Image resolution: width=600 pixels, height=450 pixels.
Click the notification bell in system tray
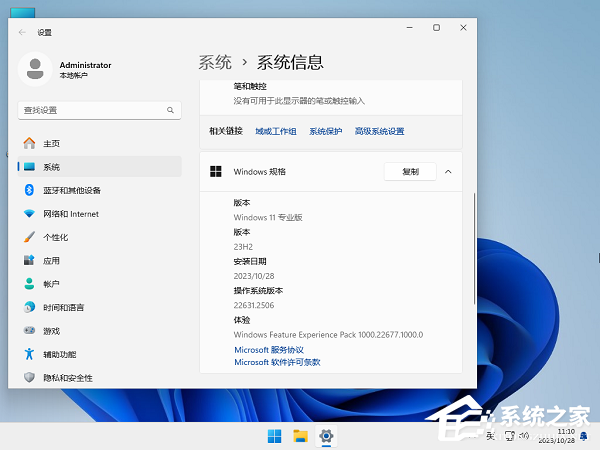584,436
